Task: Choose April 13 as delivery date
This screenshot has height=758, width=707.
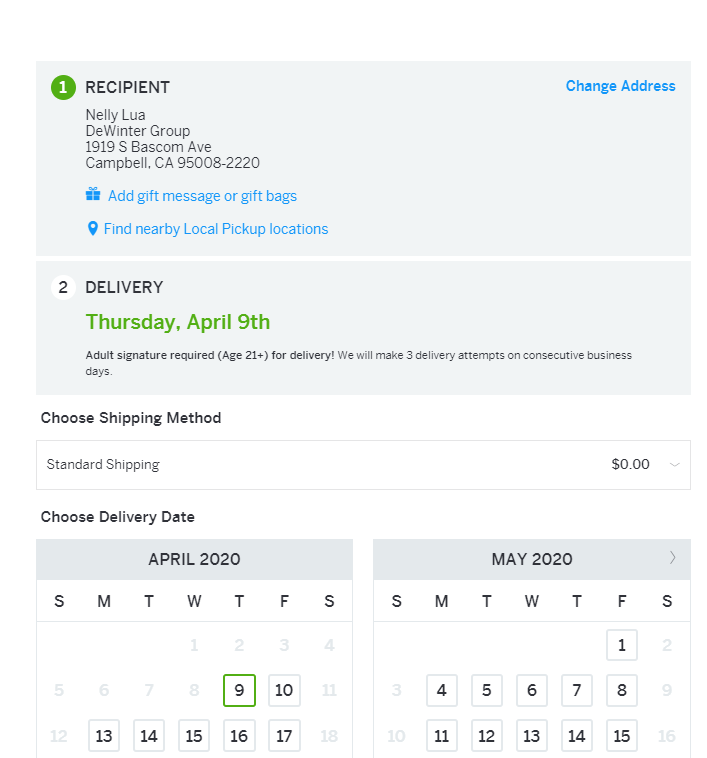Action: coord(104,736)
